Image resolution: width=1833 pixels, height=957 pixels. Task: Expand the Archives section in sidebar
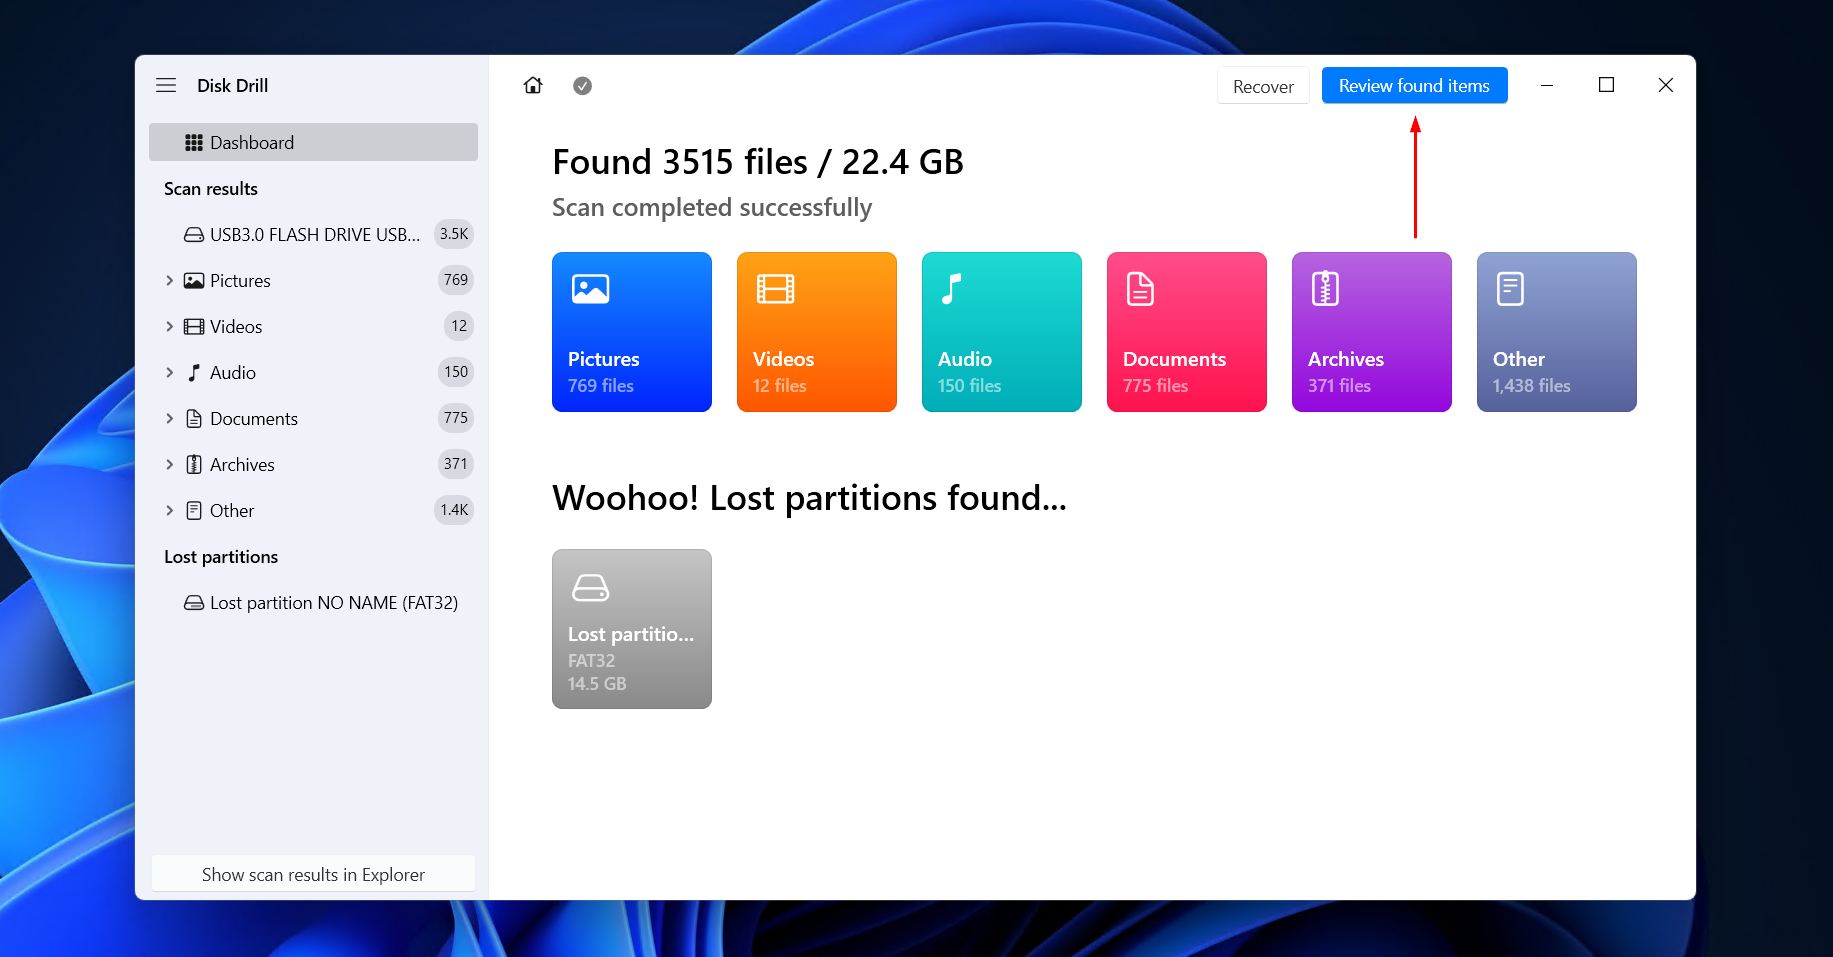169,464
